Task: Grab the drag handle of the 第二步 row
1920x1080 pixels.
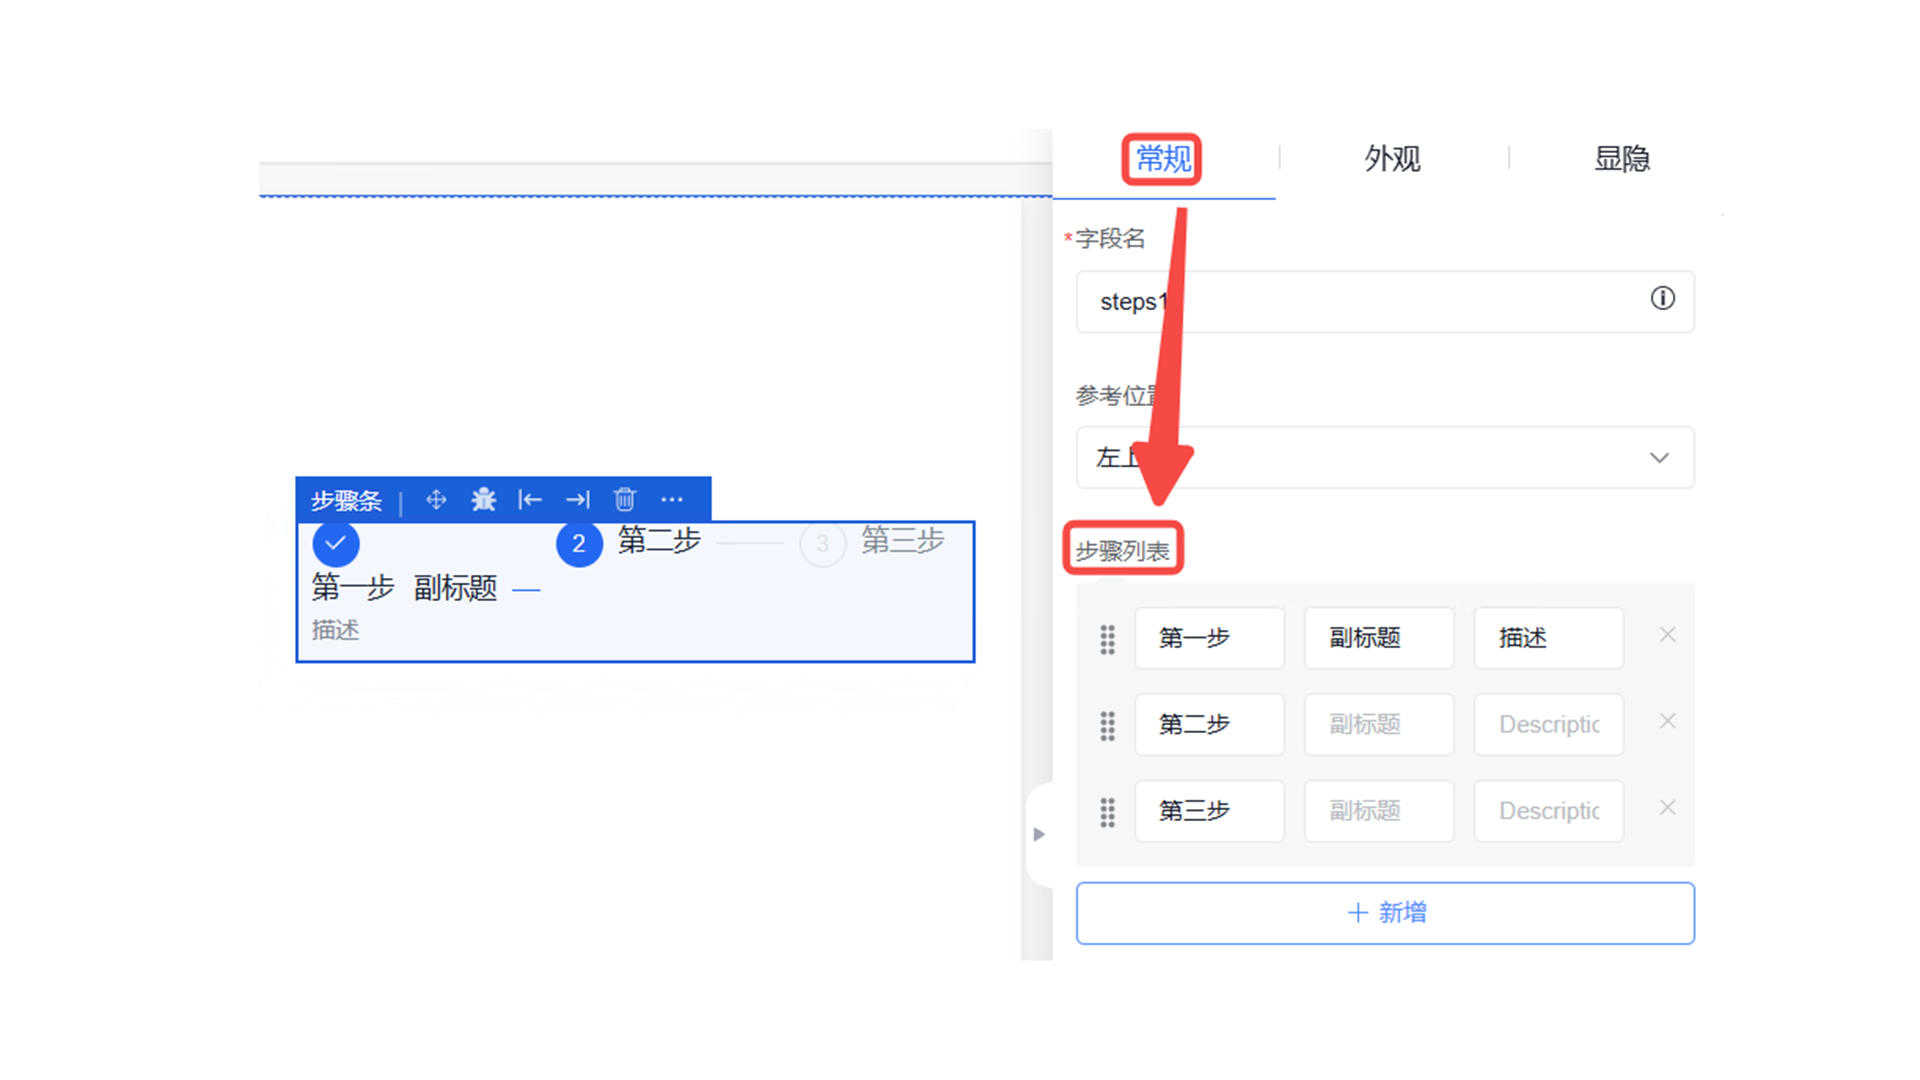Action: [x=1107, y=726]
